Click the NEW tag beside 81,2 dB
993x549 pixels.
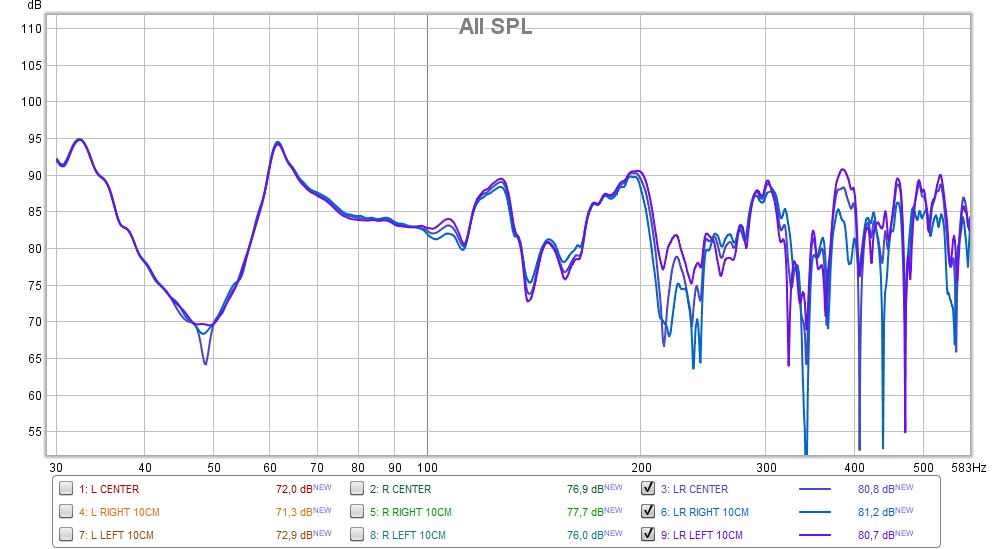(x=904, y=510)
